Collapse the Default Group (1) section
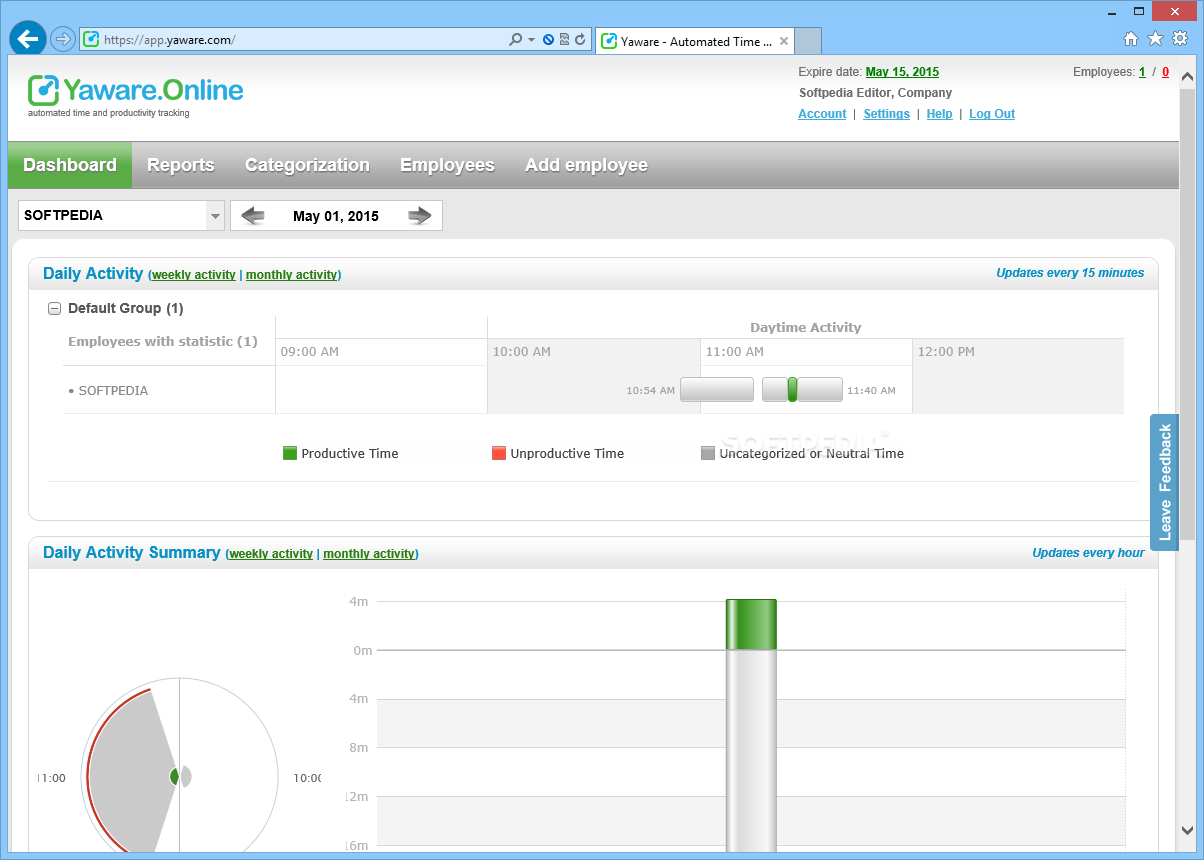1204x860 pixels. click(x=55, y=308)
